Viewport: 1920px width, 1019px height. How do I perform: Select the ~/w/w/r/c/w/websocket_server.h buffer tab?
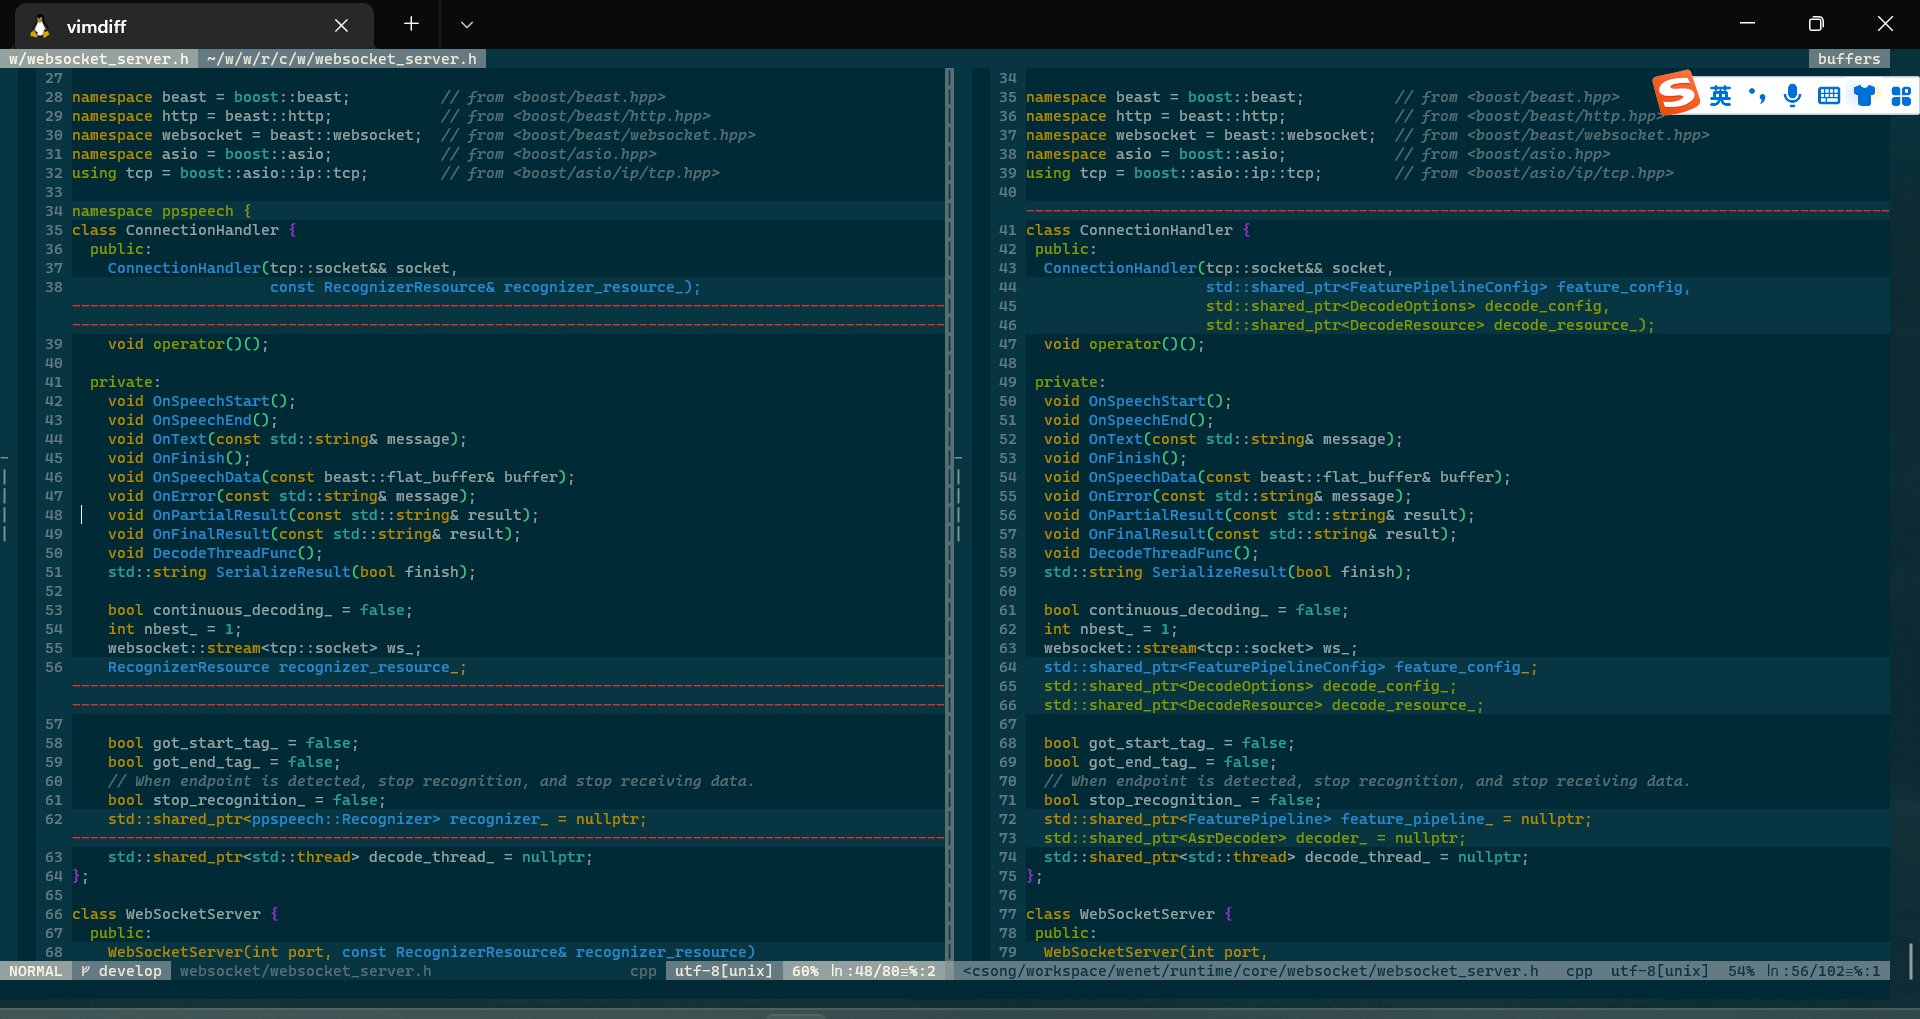pyautogui.click(x=342, y=58)
